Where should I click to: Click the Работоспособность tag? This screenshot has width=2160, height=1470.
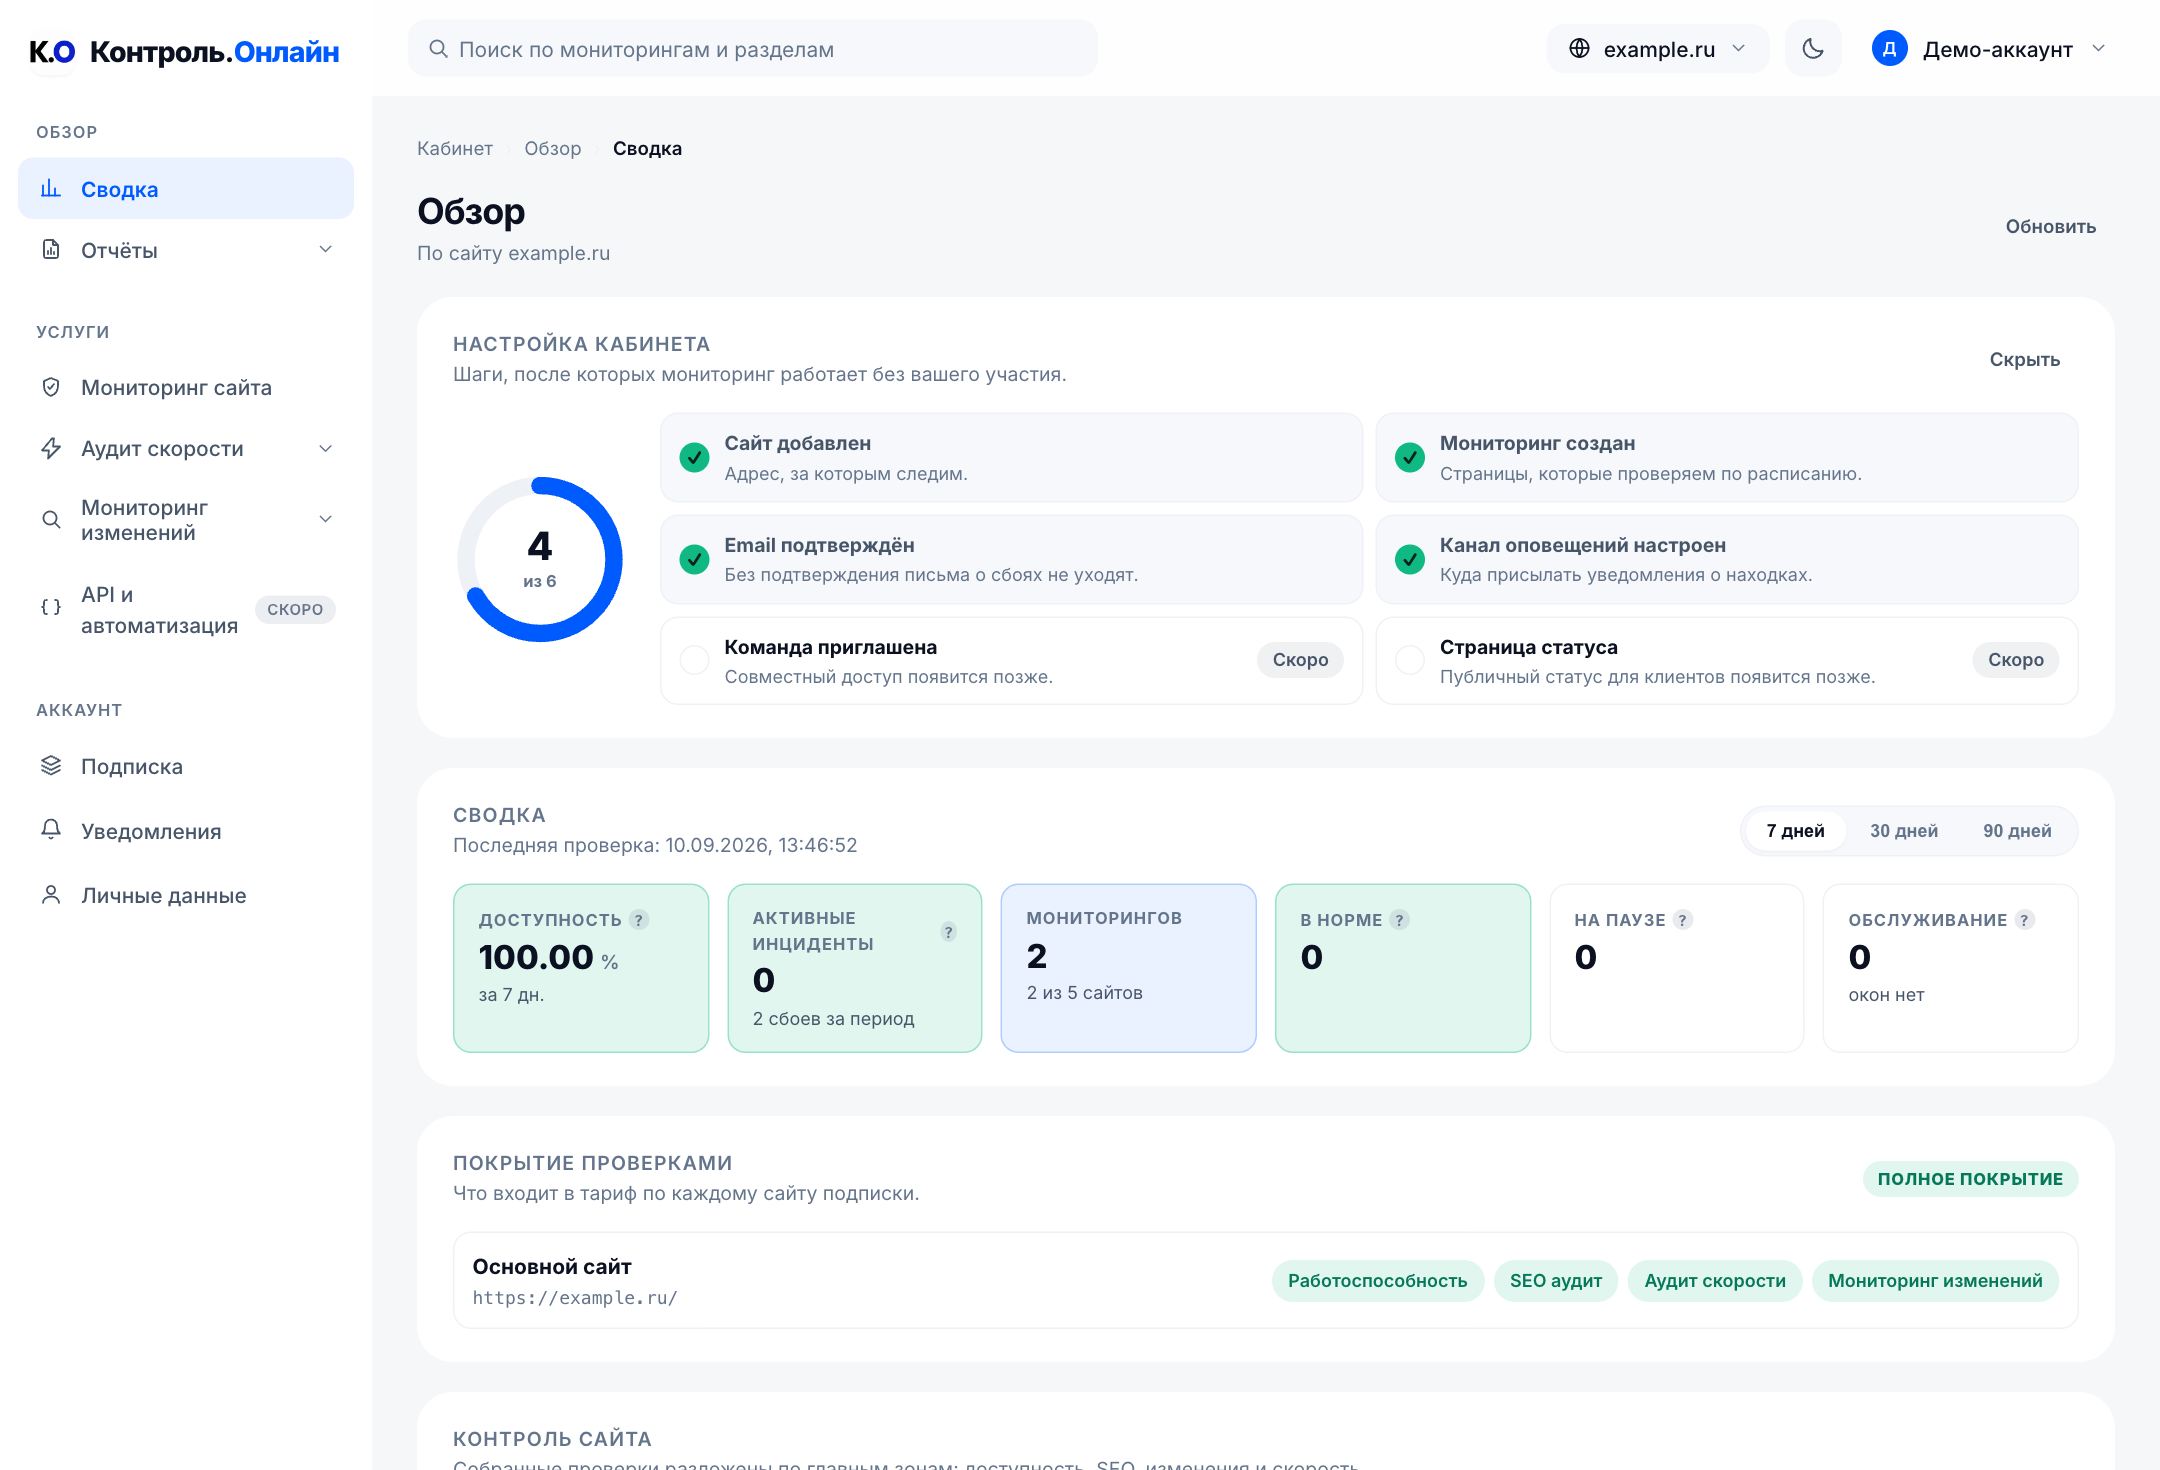(1377, 1281)
